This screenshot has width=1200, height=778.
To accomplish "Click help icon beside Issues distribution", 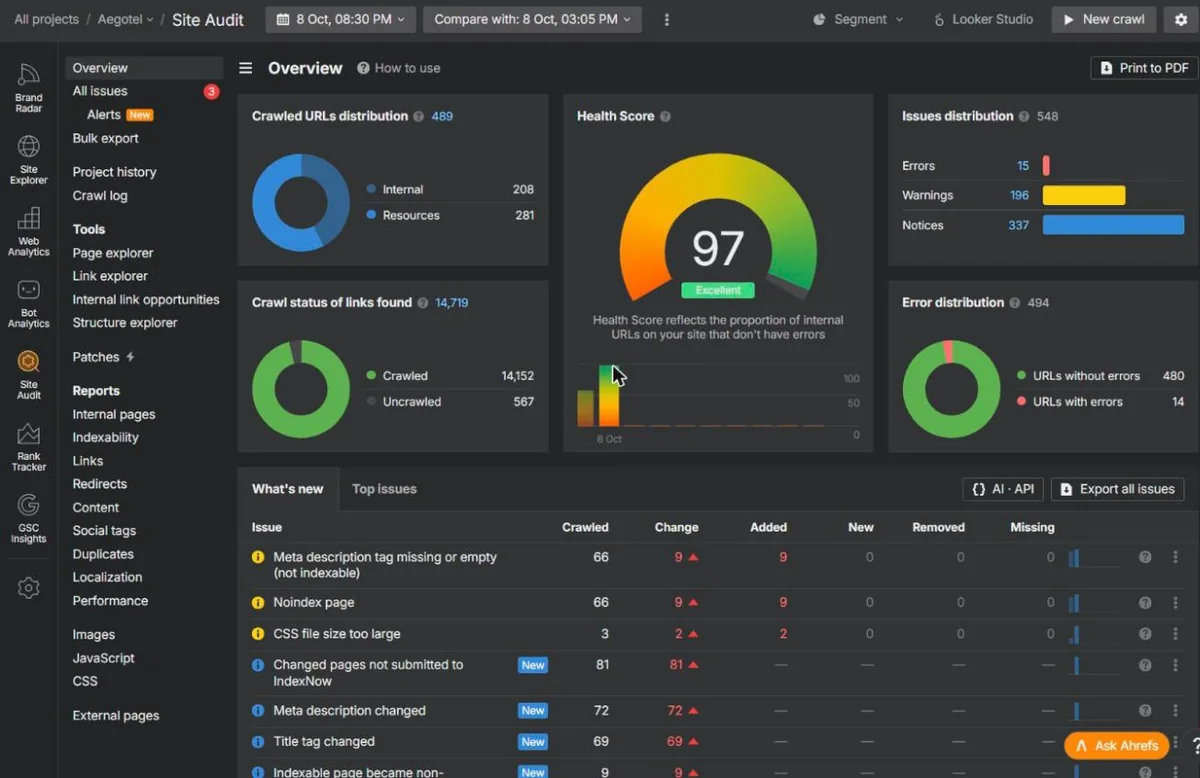I will click(x=1023, y=116).
